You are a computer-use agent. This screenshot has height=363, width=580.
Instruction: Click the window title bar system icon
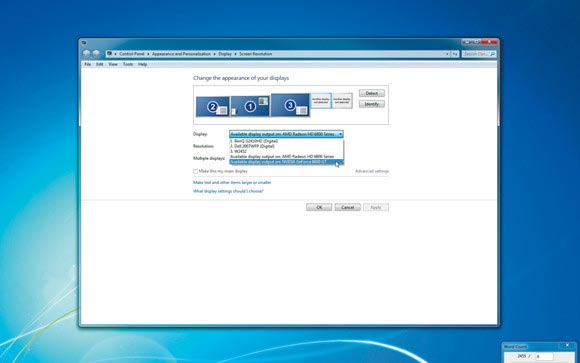pos(84,43)
